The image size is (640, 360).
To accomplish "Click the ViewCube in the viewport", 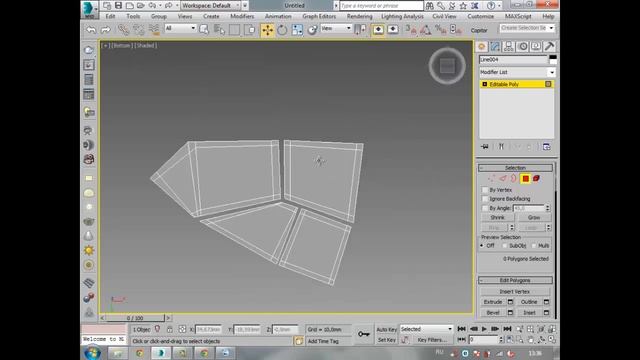I will (x=447, y=66).
